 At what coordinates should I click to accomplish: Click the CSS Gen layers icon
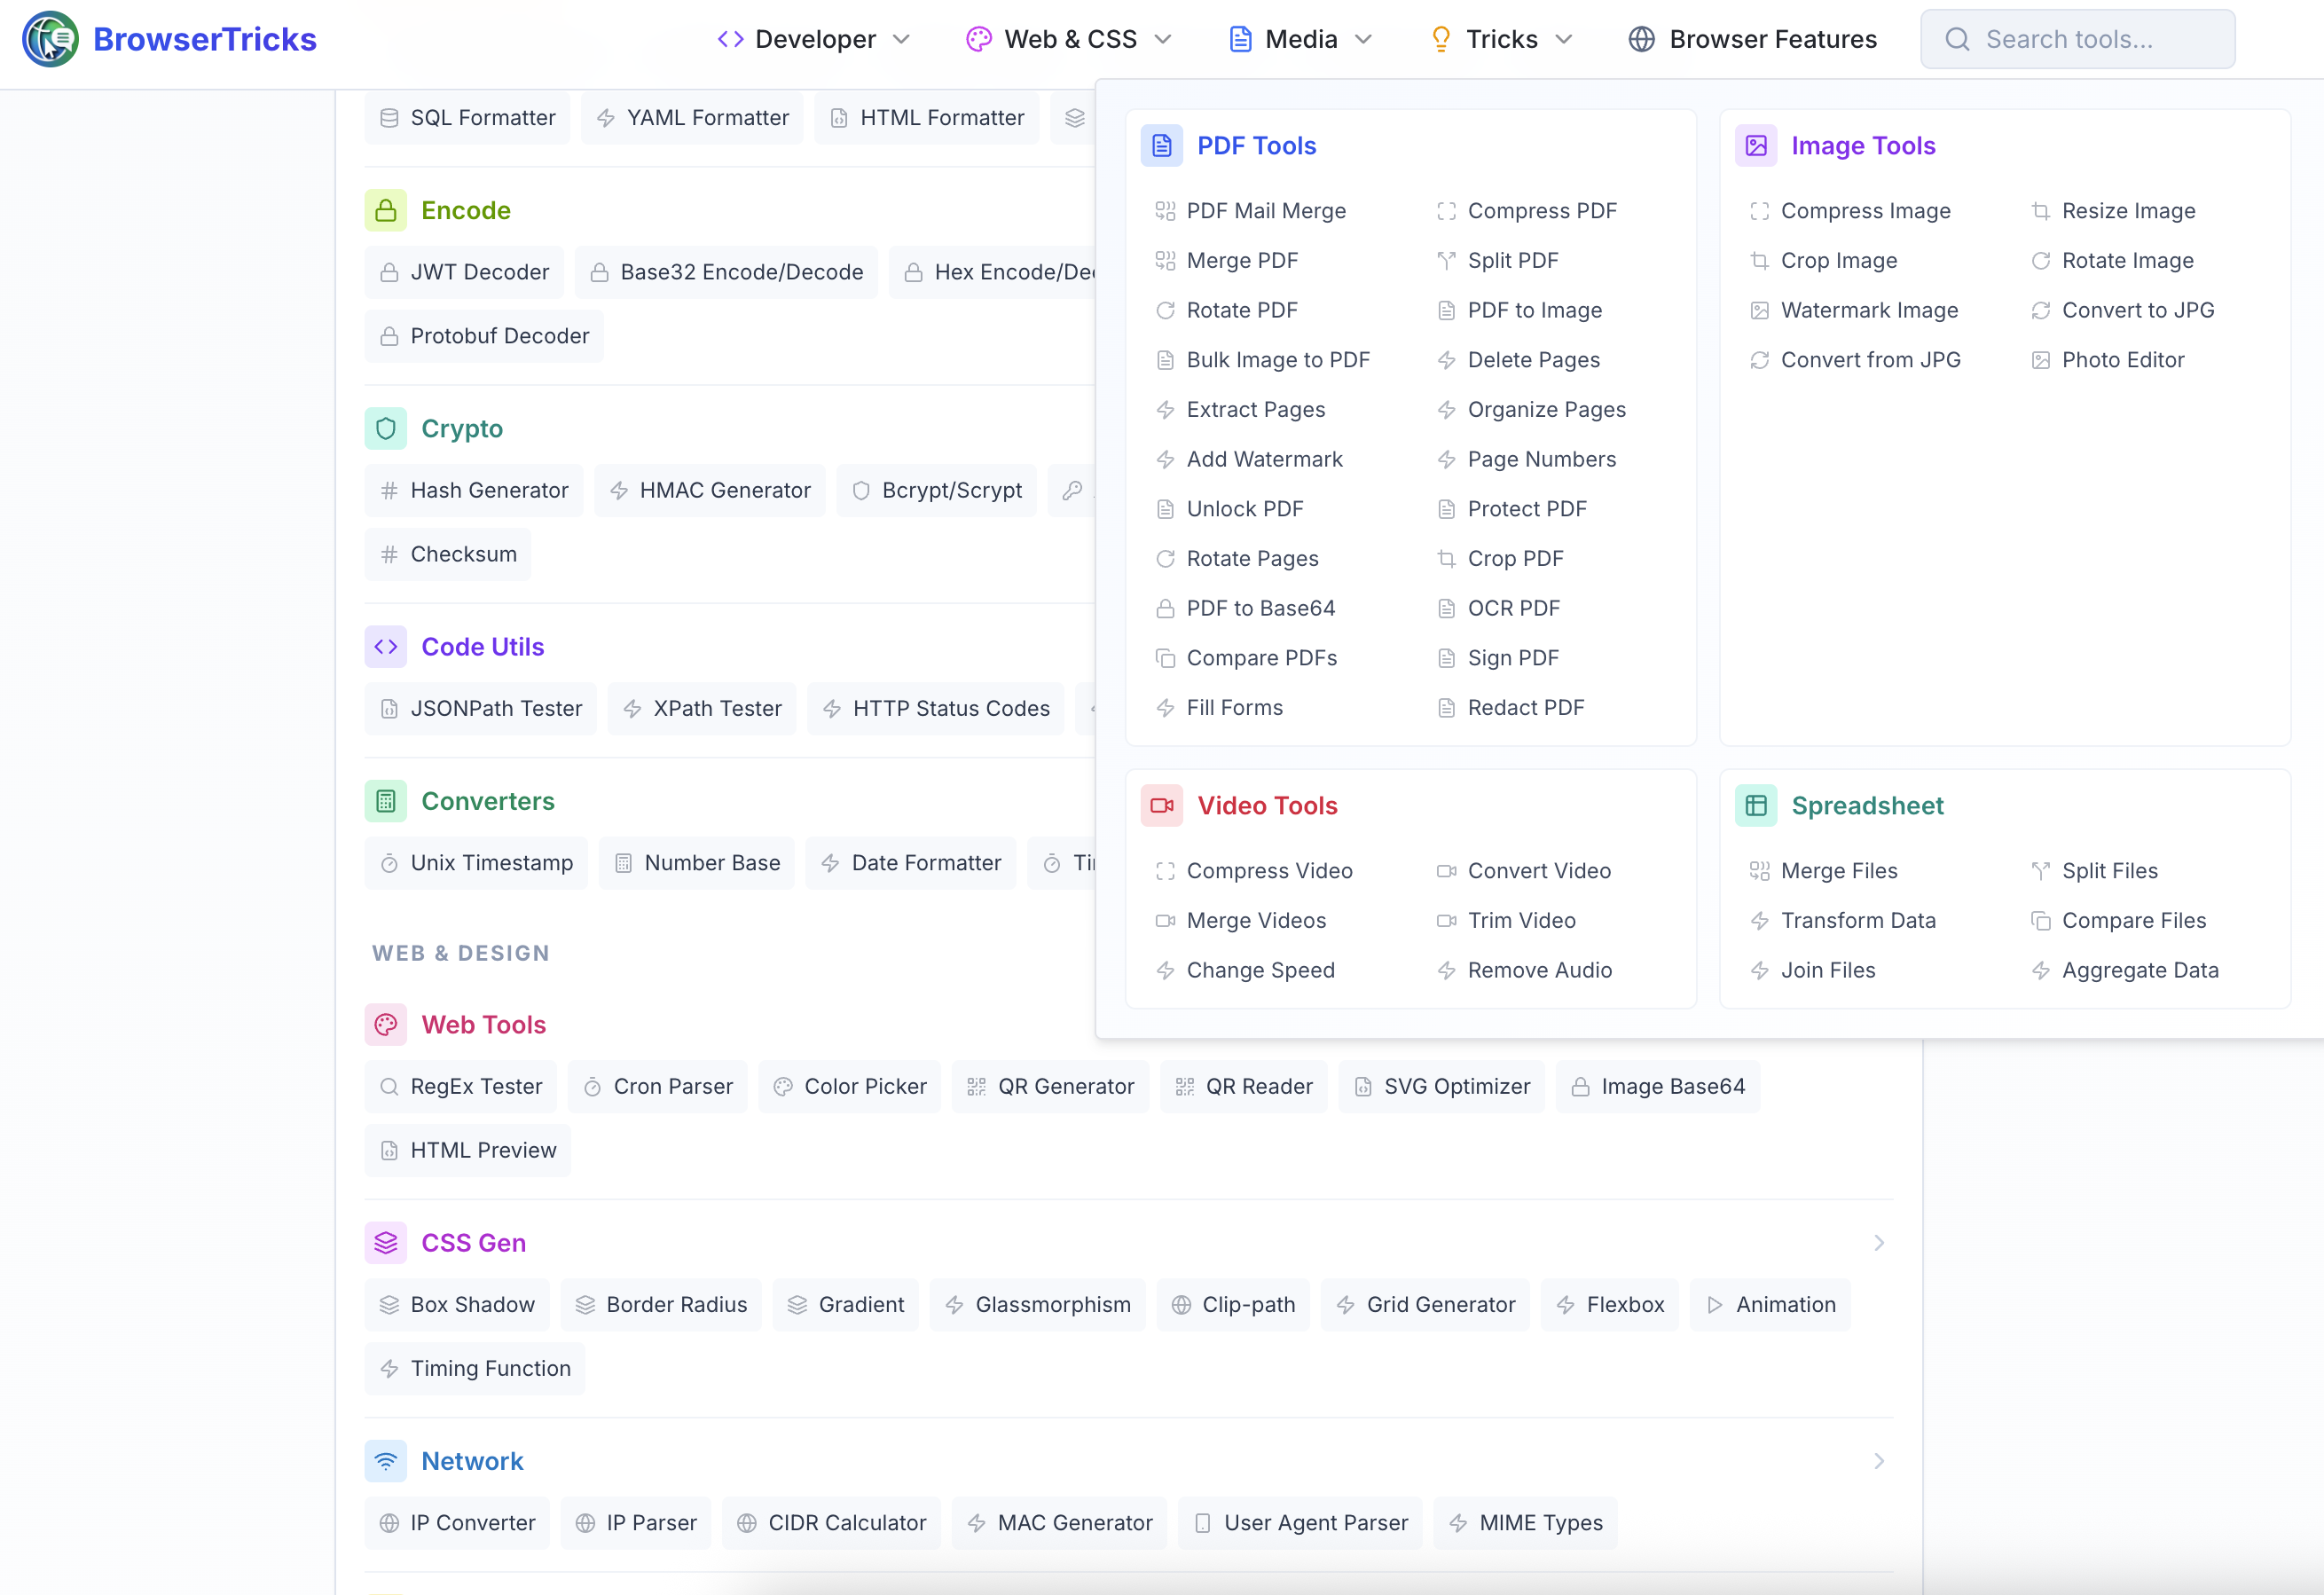(386, 1243)
